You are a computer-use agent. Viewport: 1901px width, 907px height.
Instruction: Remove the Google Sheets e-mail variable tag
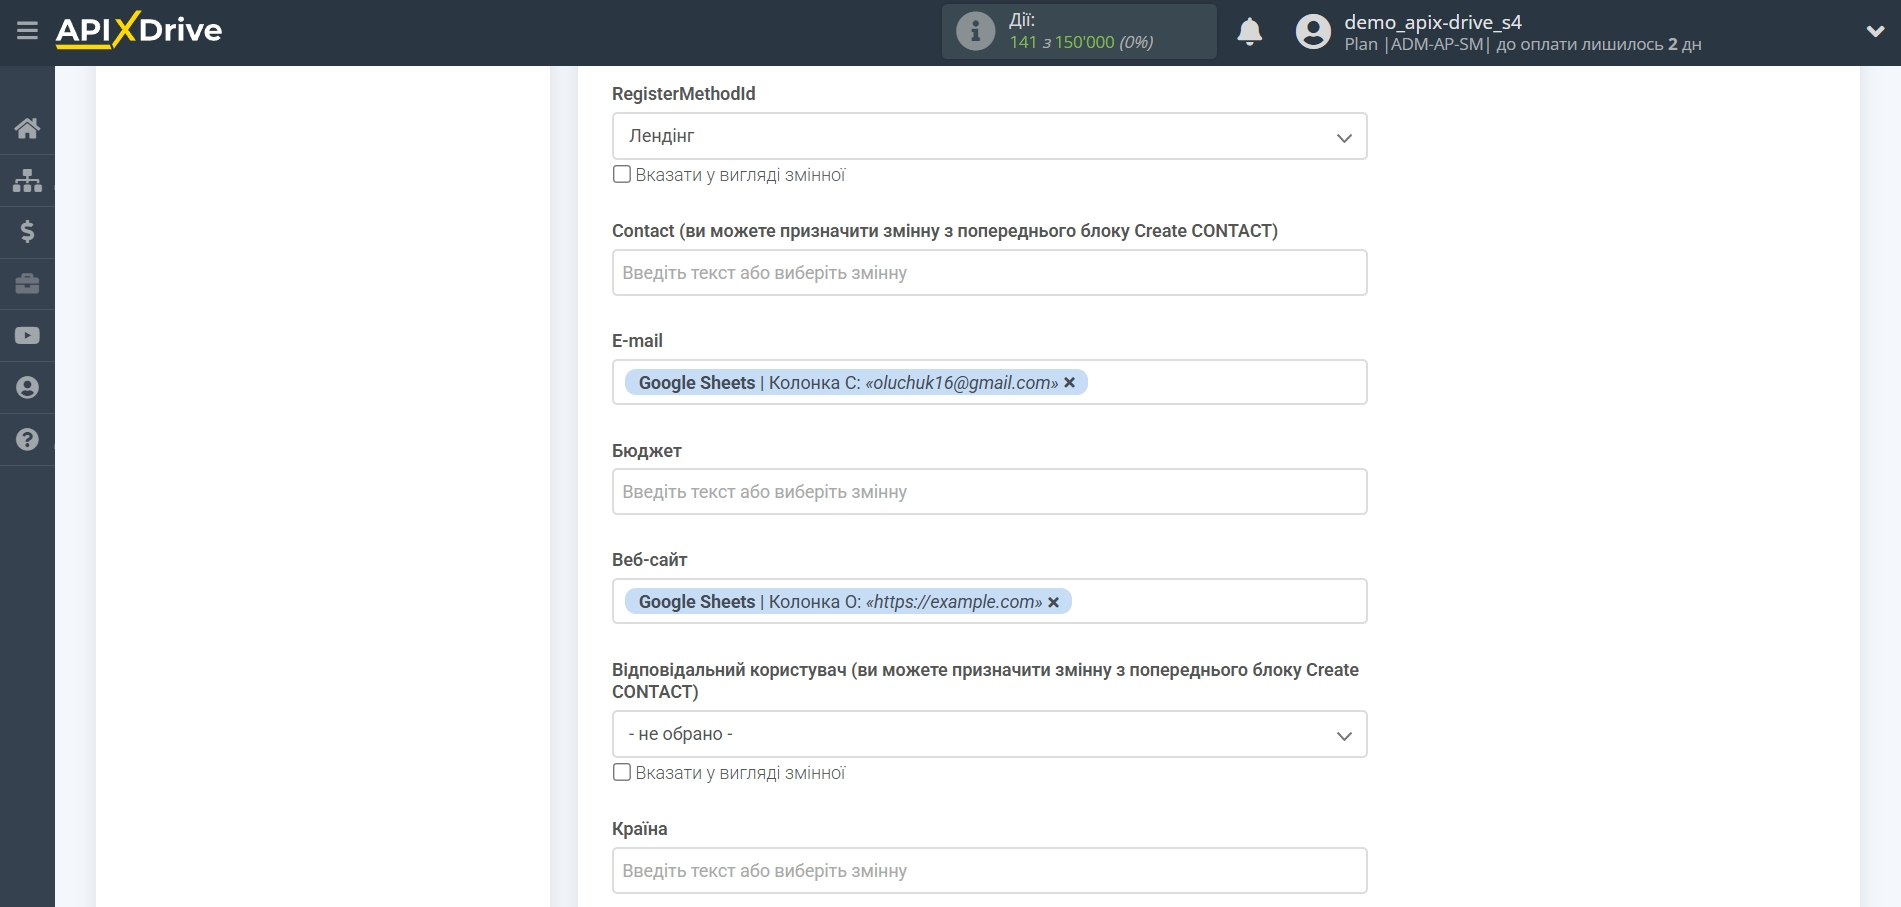pyautogui.click(x=1070, y=383)
